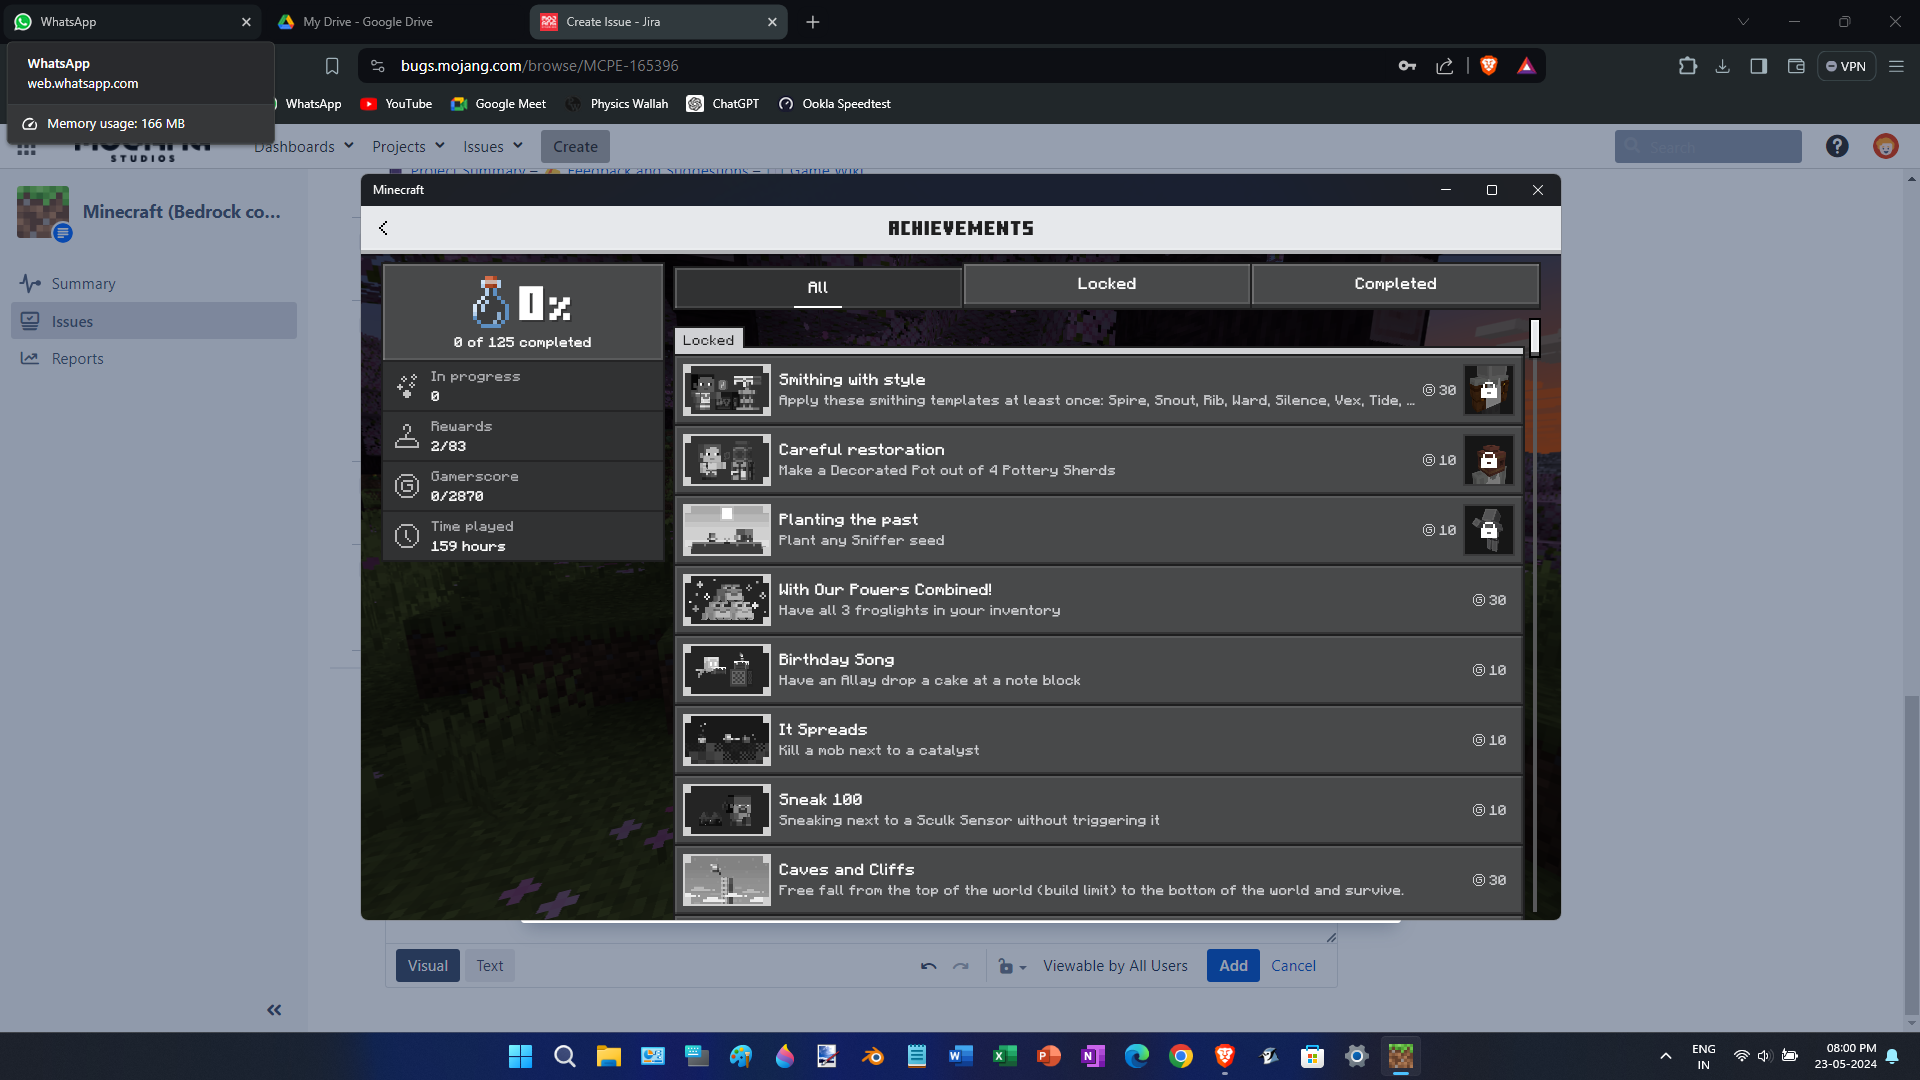Toggle the VPN button in the toolbar
The width and height of the screenshot is (1920, 1080).
pos(1846,66)
